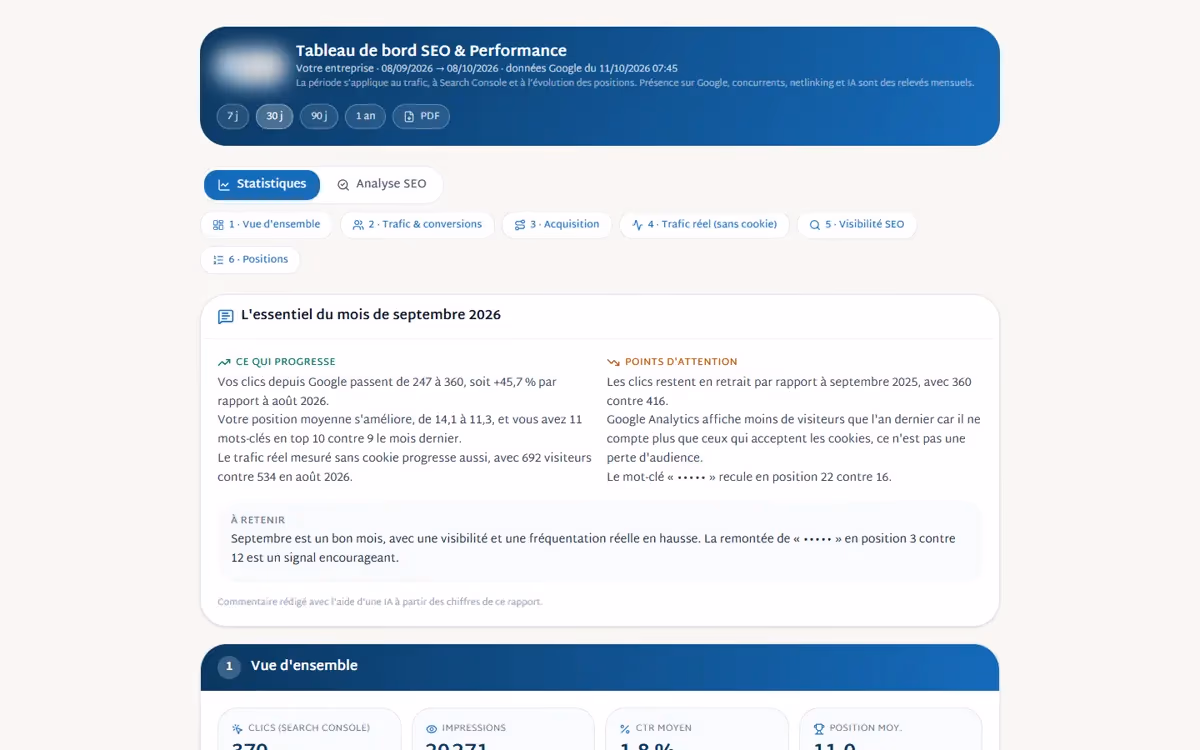This screenshot has height=750, width=1200.
Task: Click the file icon on PDF button
Action: point(409,117)
